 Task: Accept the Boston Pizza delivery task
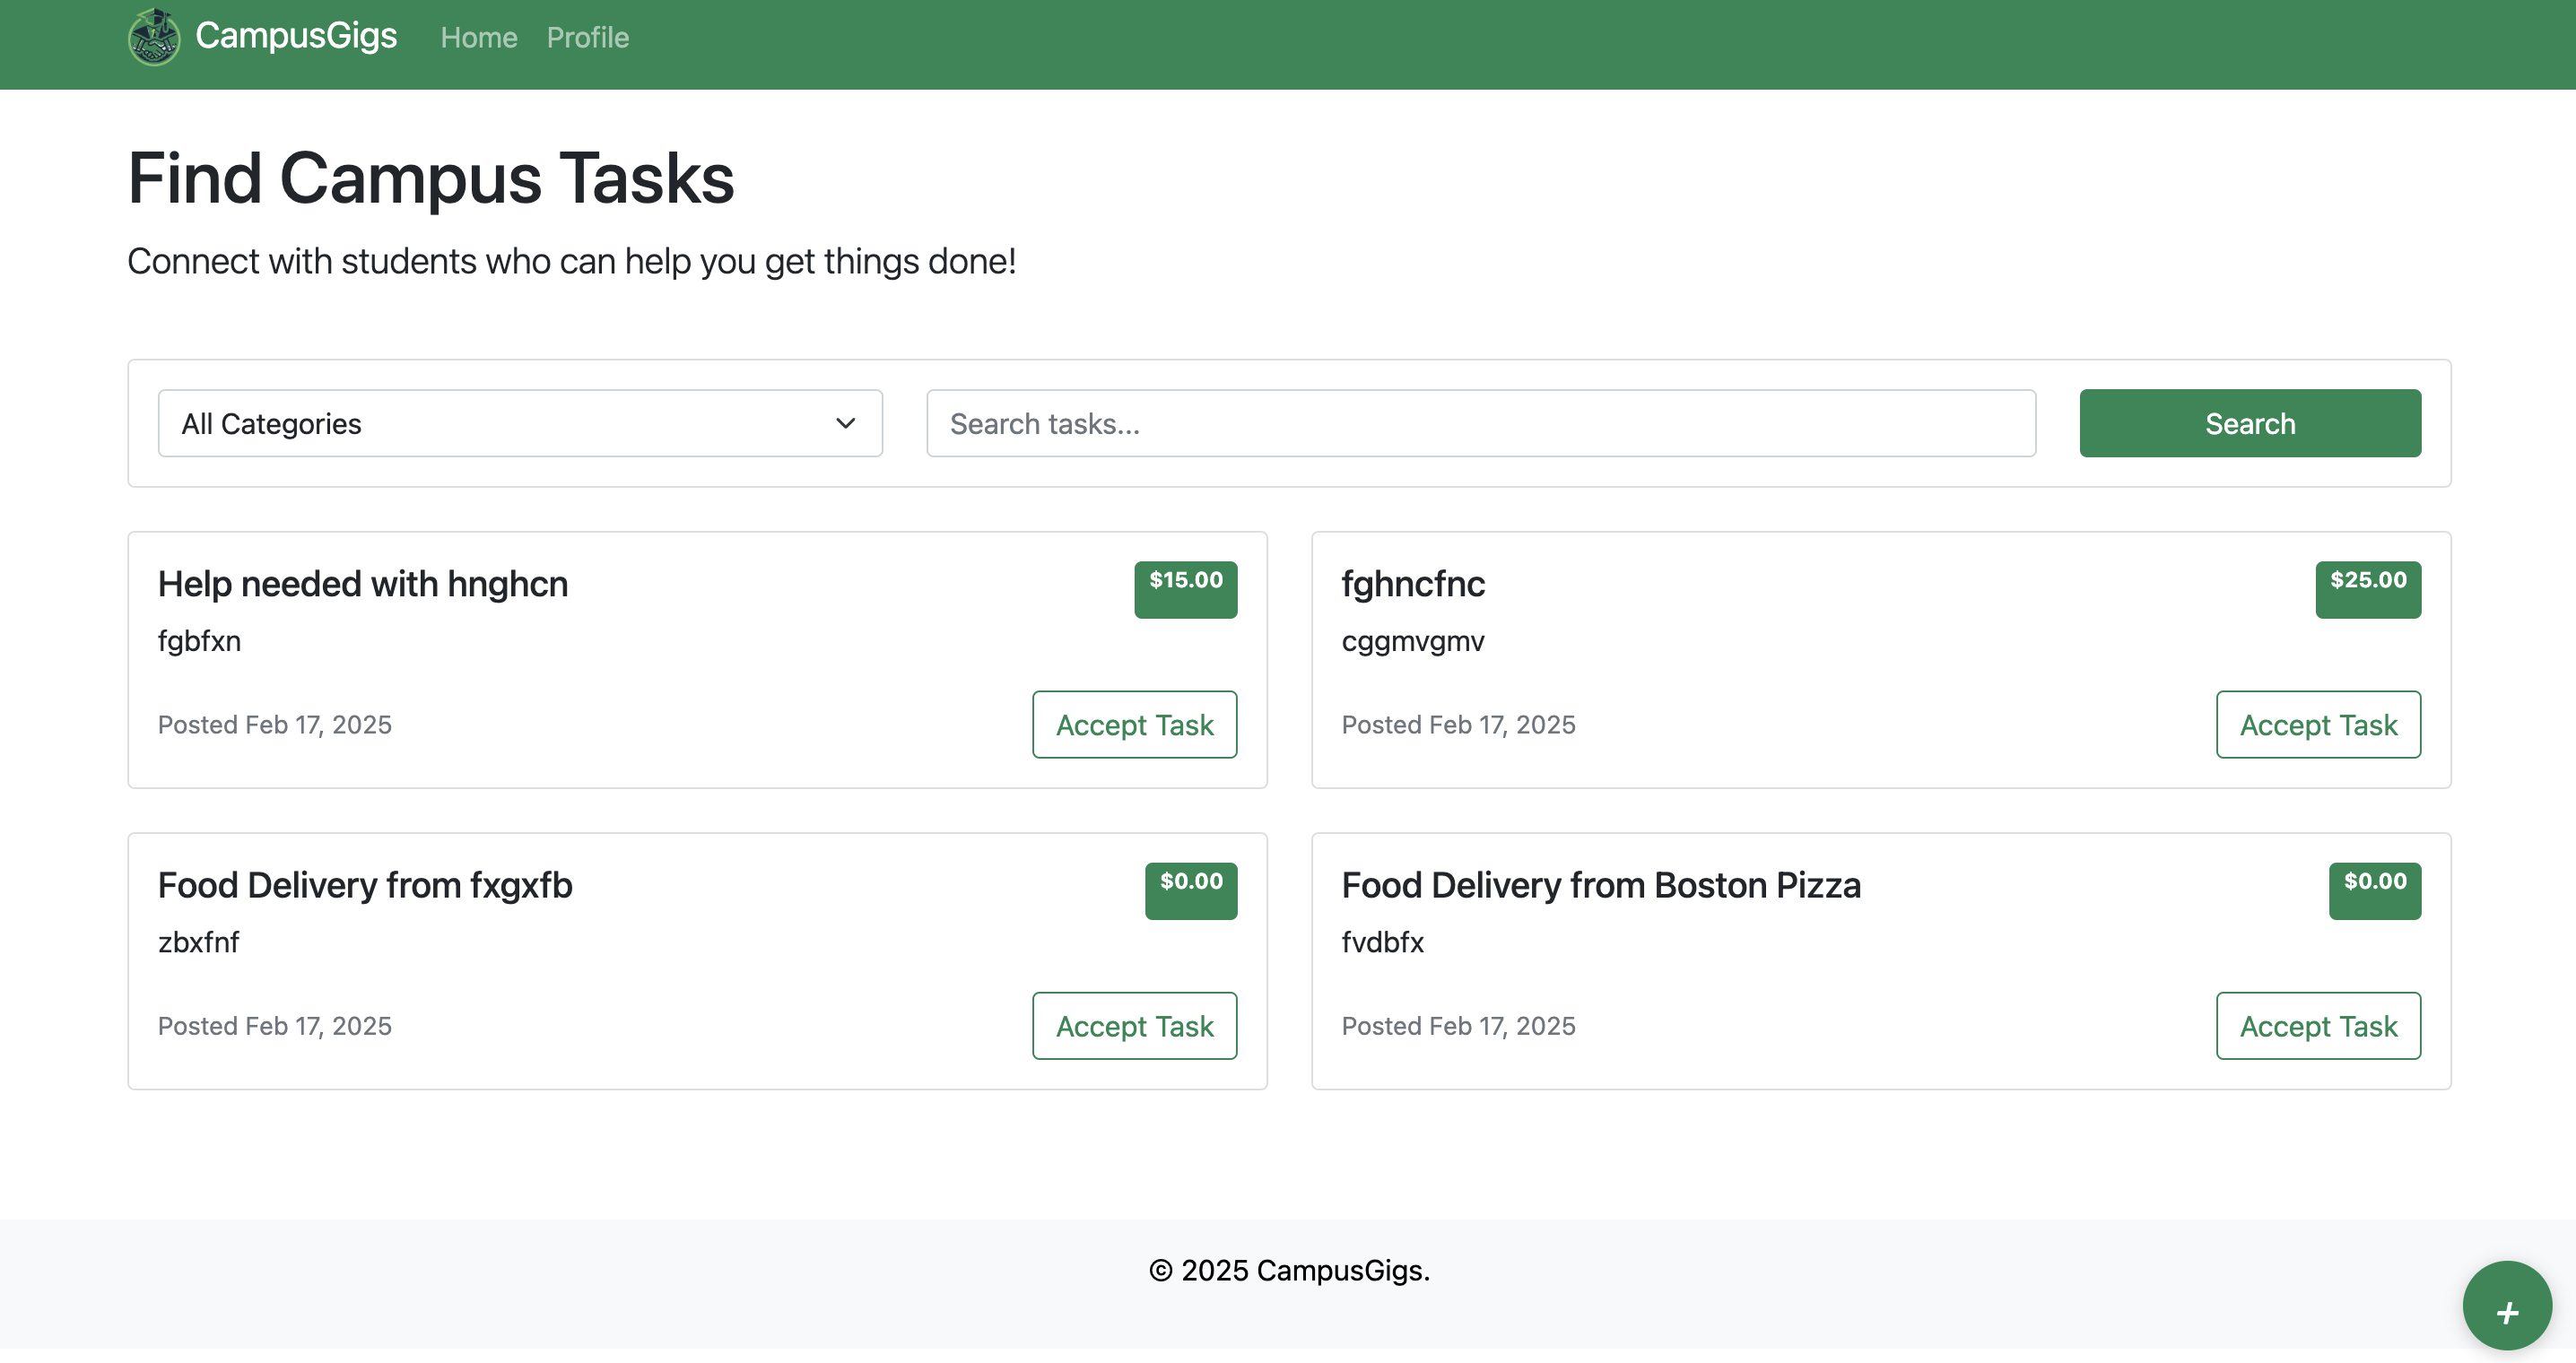pyautogui.click(x=2317, y=1025)
